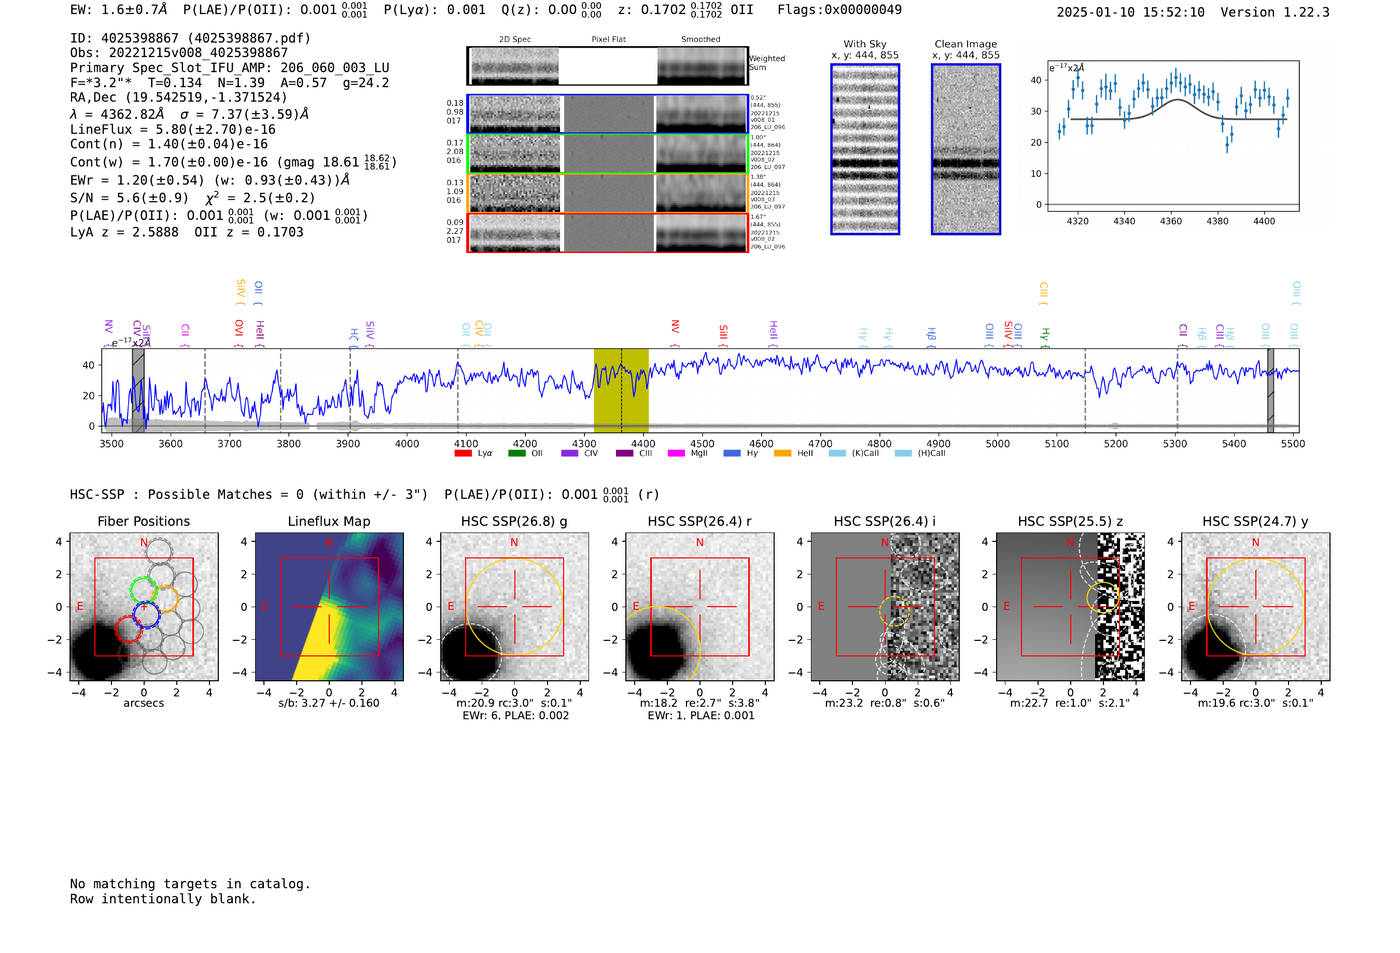1400x953 pixels.
Task: Click the s/b: 3.27 +/- 0.160 label
Action: pyautogui.click(x=329, y=703)
